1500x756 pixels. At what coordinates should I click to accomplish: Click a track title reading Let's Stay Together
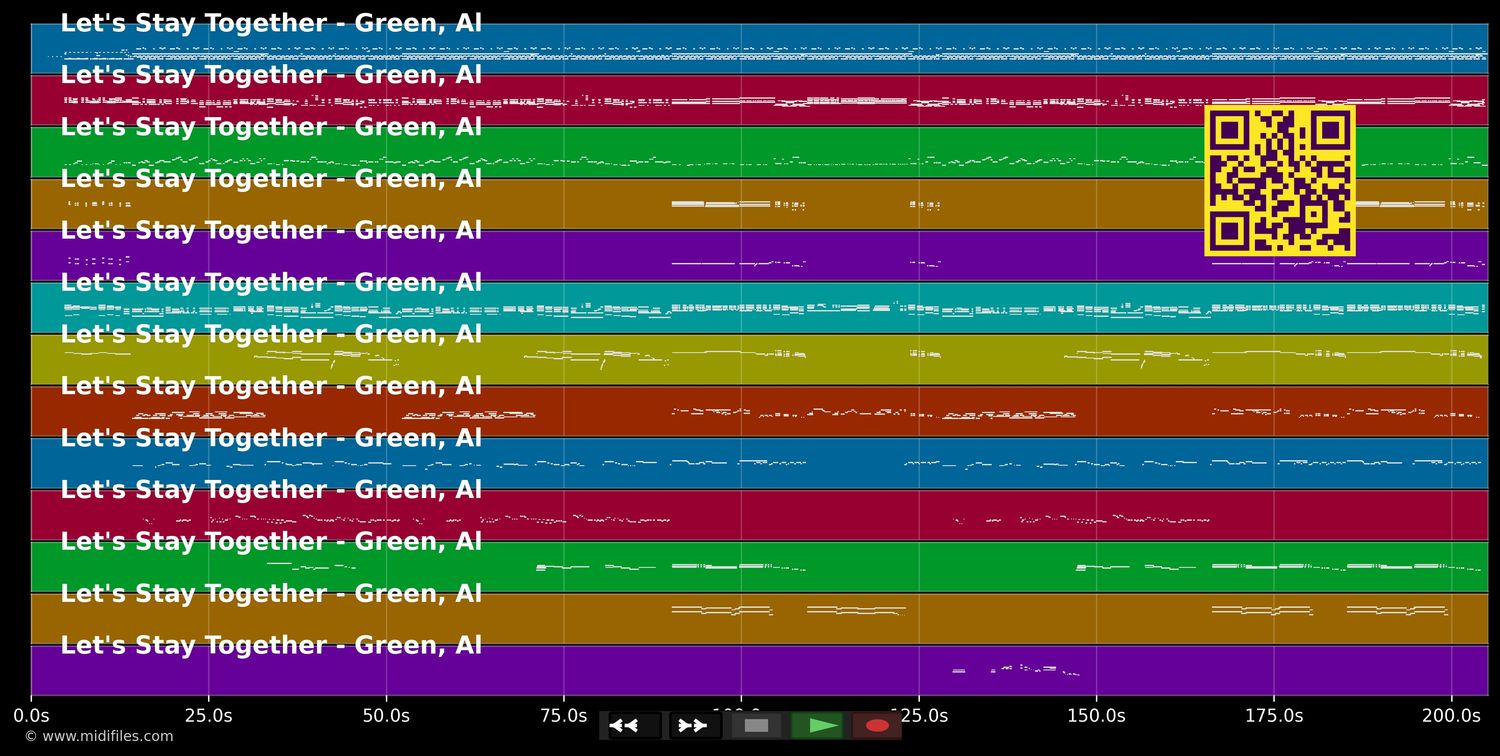coord(270,22)
